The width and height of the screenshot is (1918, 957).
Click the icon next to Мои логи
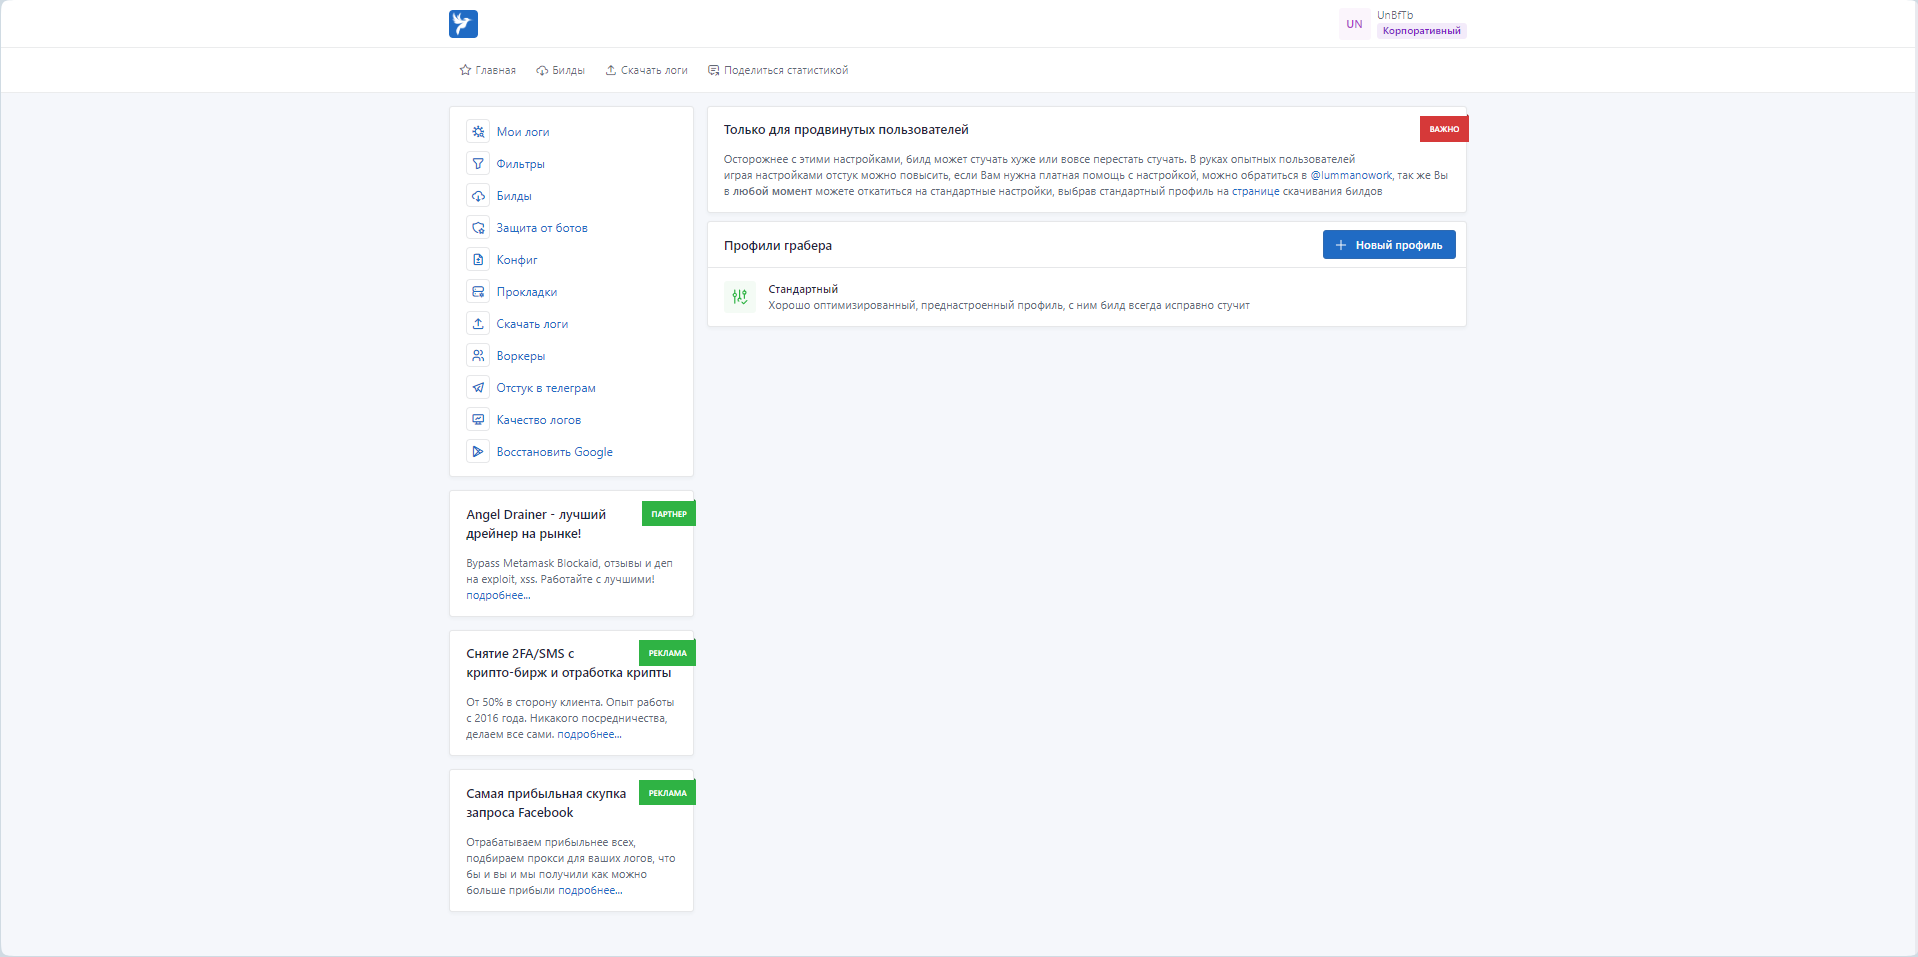pos(478,132)
